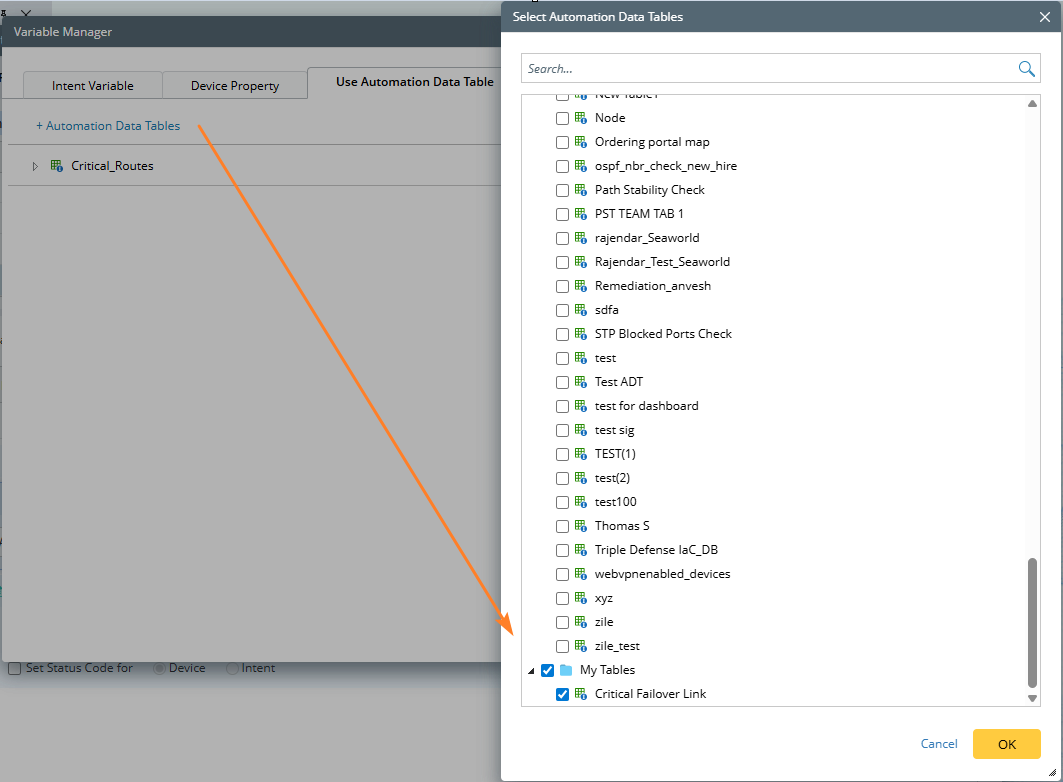Confirm selection with the OK button
The height and width of the screenshot is (782, 1063).
tap(1006, 744)
